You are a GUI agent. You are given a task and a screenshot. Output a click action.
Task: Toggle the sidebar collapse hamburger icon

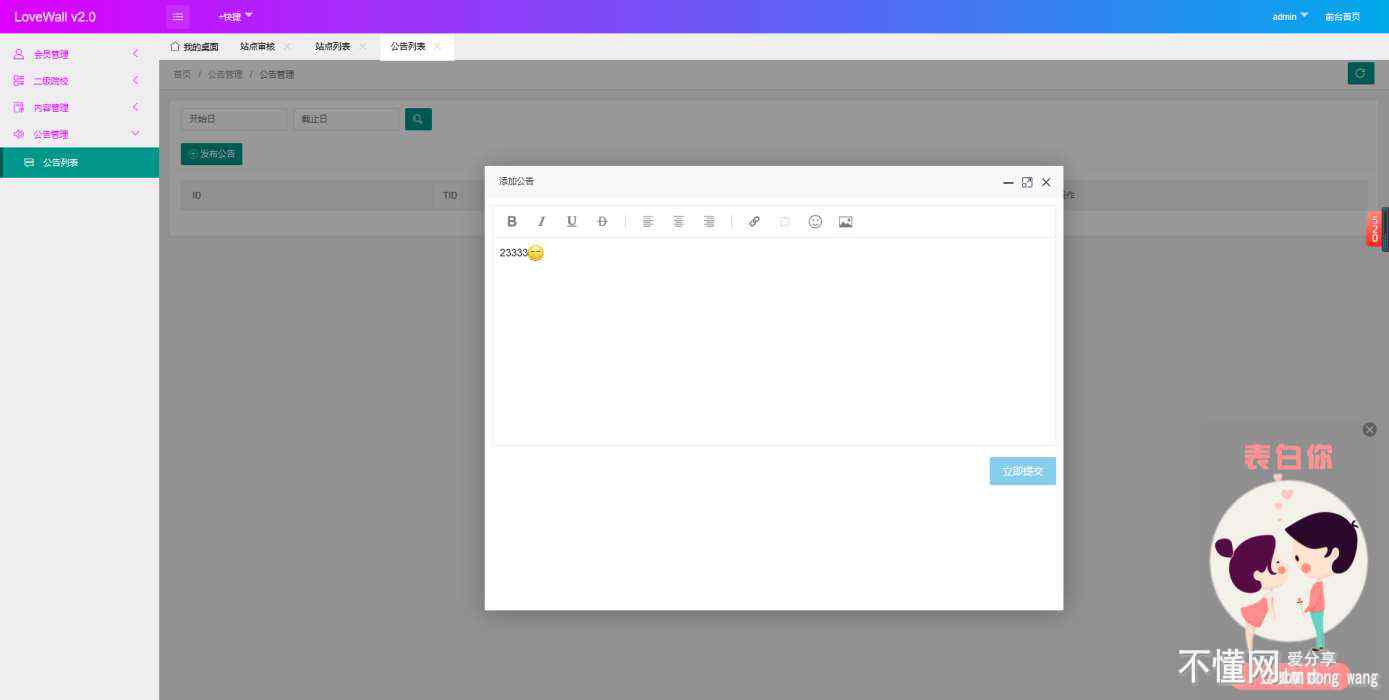pyautogui.click(x=178, y=16)
